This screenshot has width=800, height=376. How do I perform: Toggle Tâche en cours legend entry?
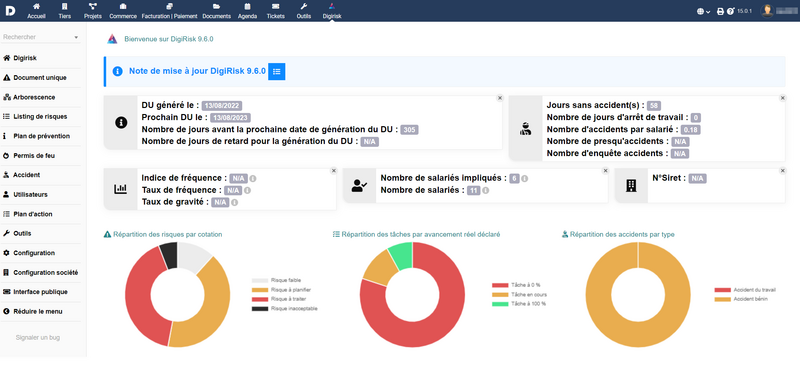519,294
